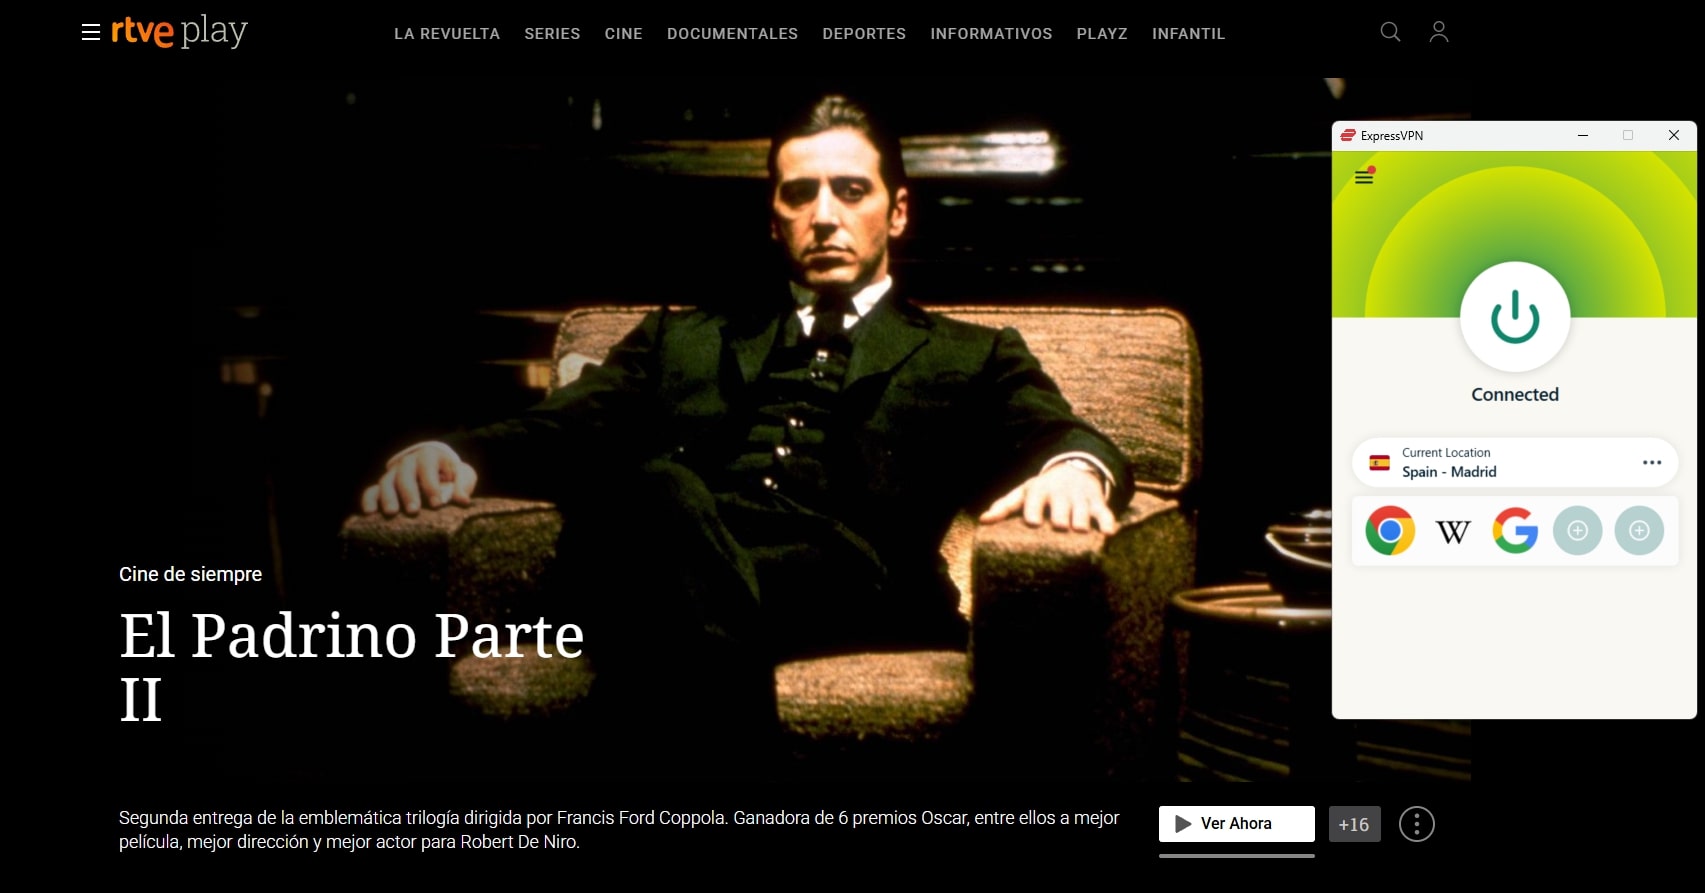Image resolution: width=1705 pixels, height=893 pixels.
Task: Expand location options via three dots
Action: [x=1652, y=462]
